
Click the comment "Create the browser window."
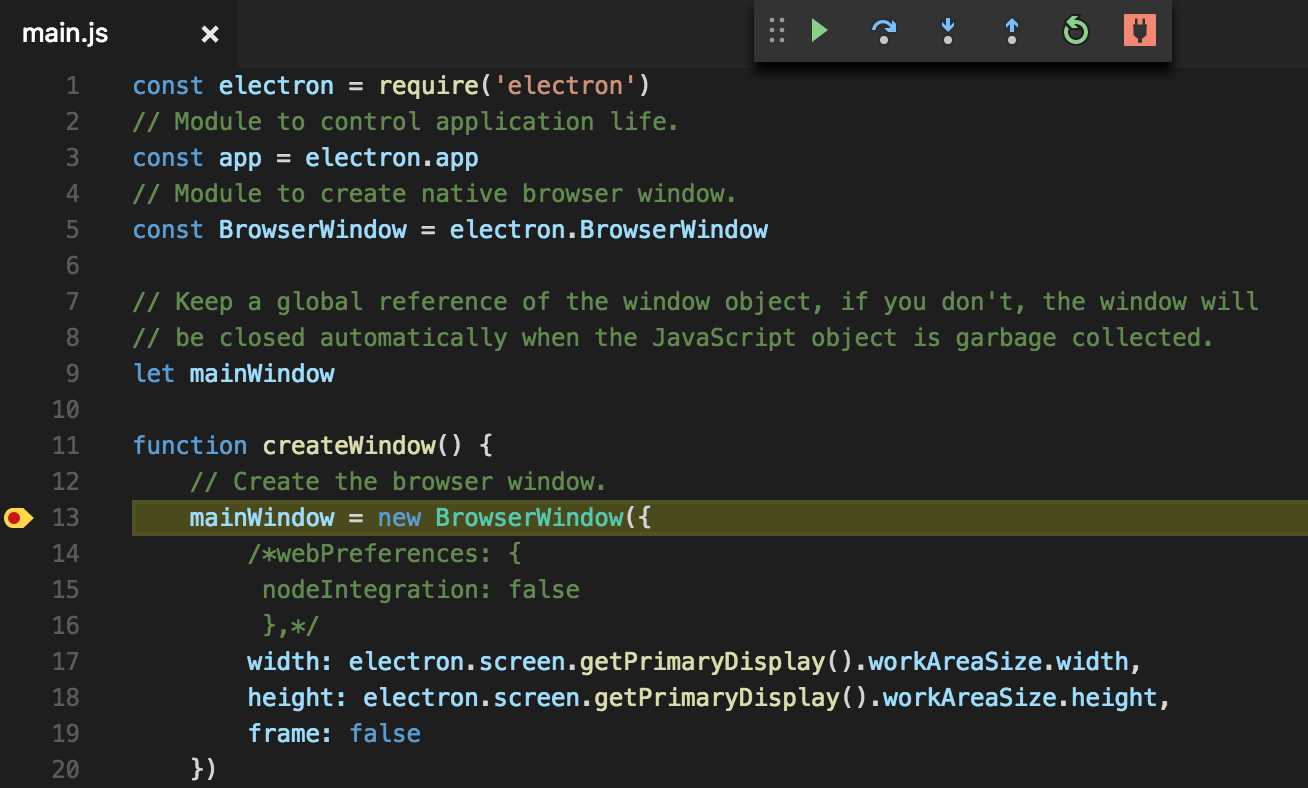click(399, 482)
